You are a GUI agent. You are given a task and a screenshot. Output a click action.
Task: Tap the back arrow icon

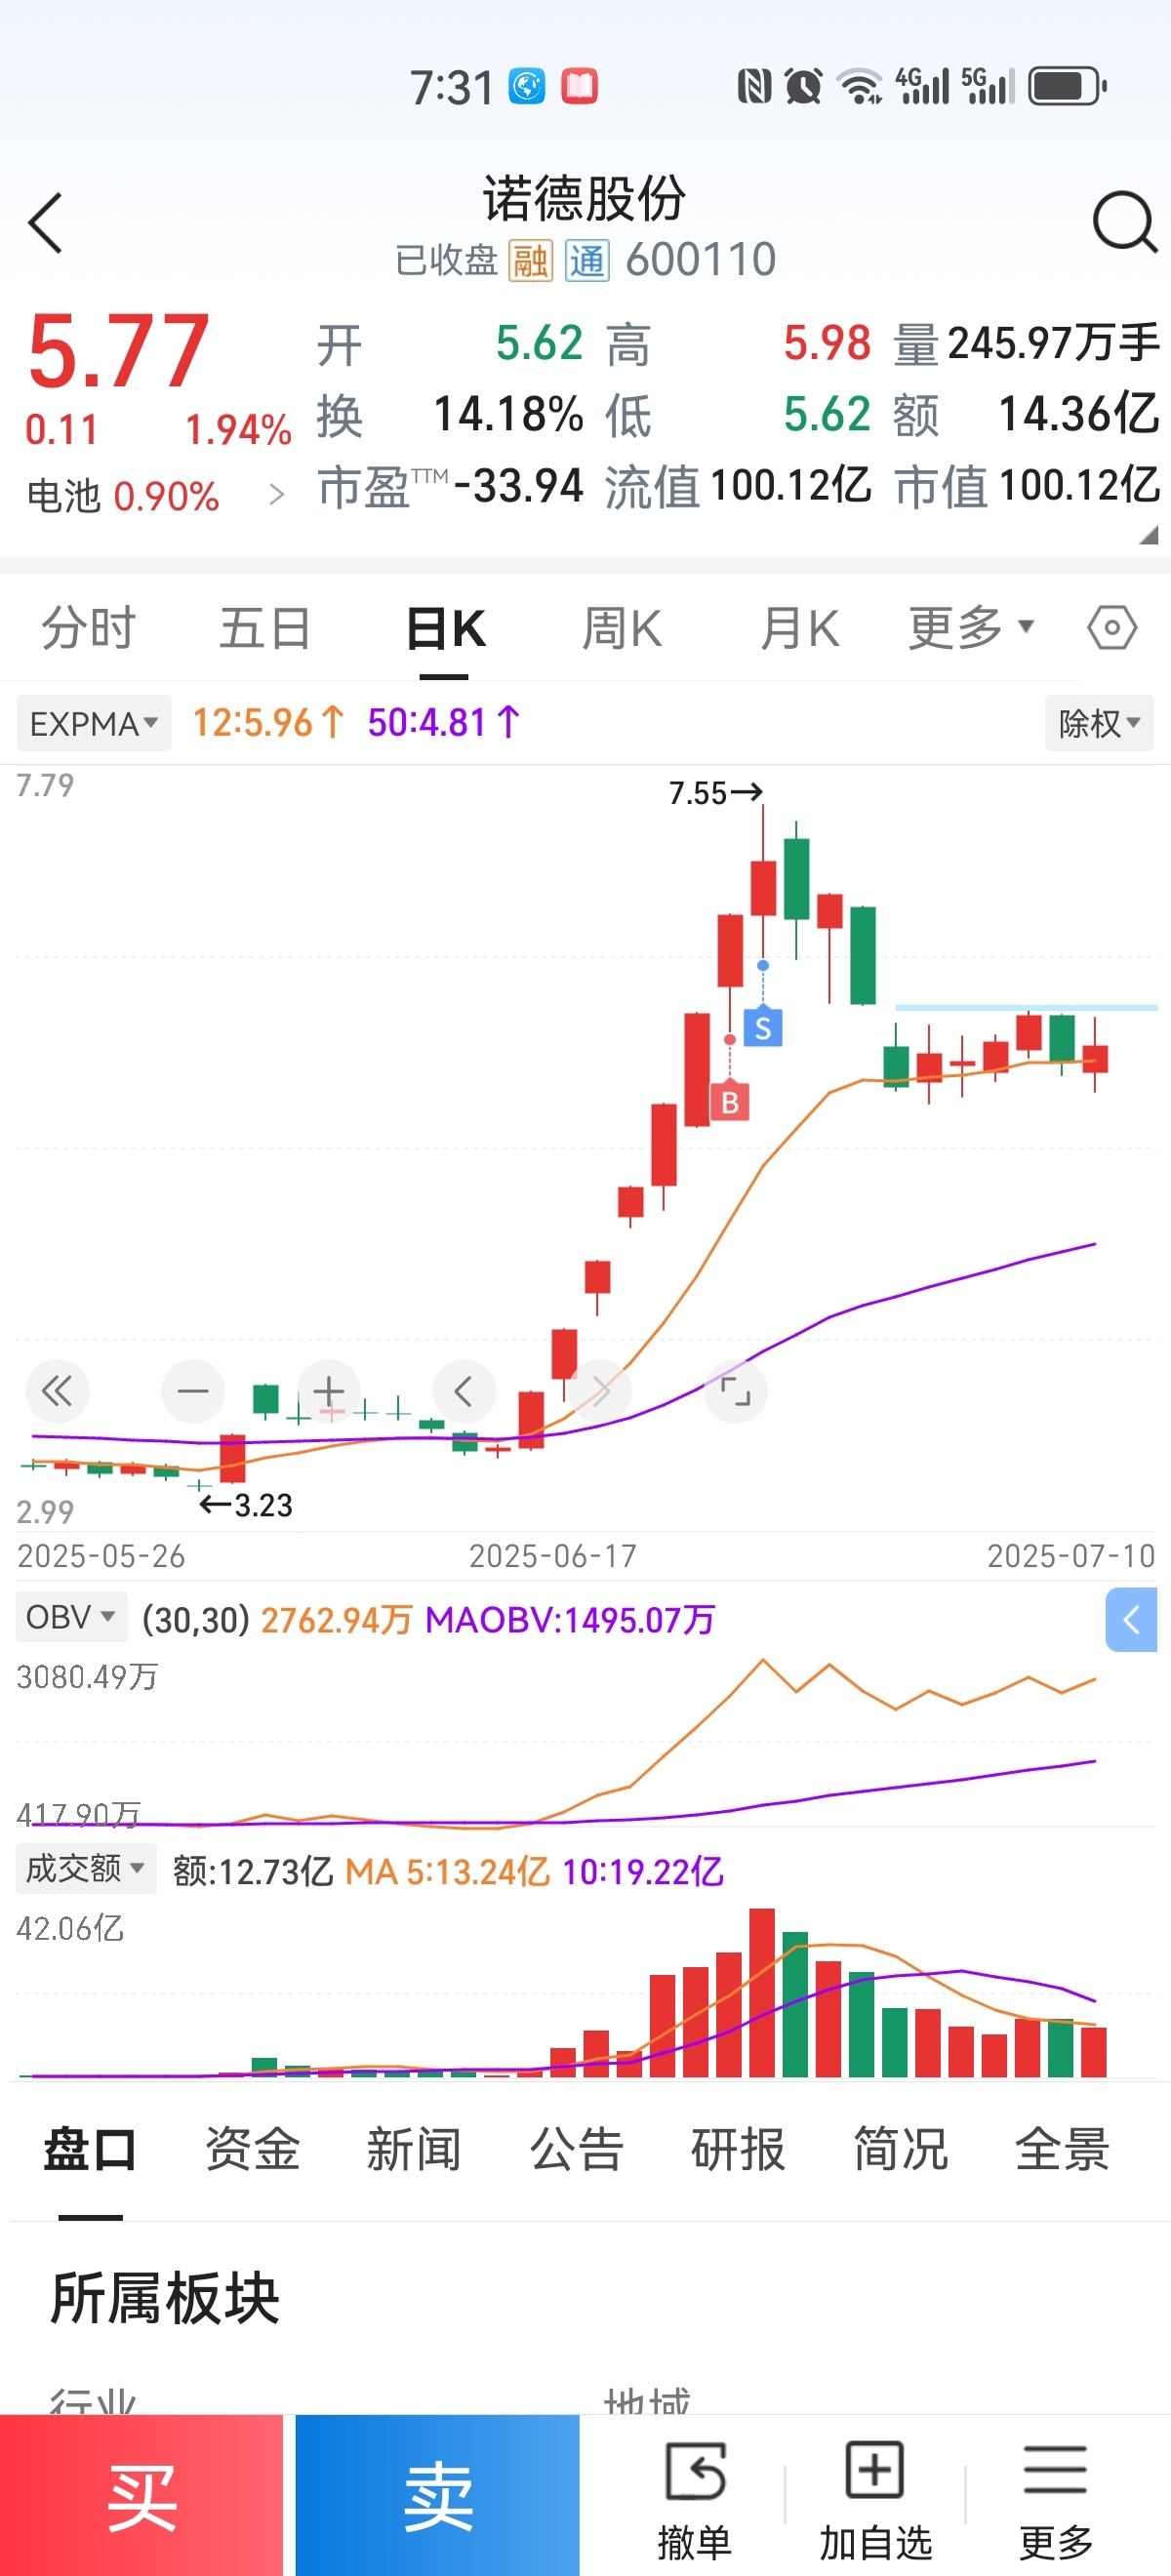pos(46,223)
